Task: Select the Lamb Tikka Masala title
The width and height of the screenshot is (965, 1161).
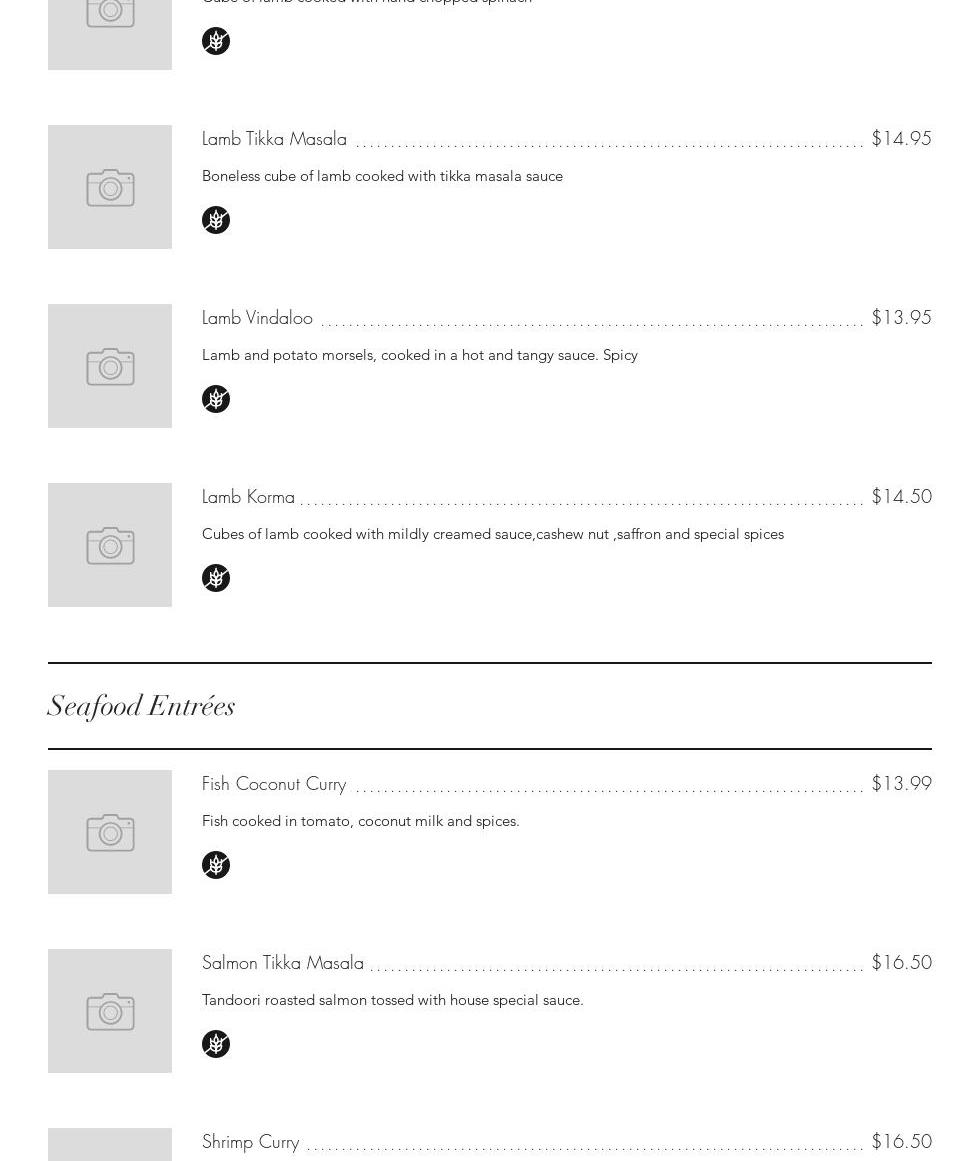Action: click(274, 139)
